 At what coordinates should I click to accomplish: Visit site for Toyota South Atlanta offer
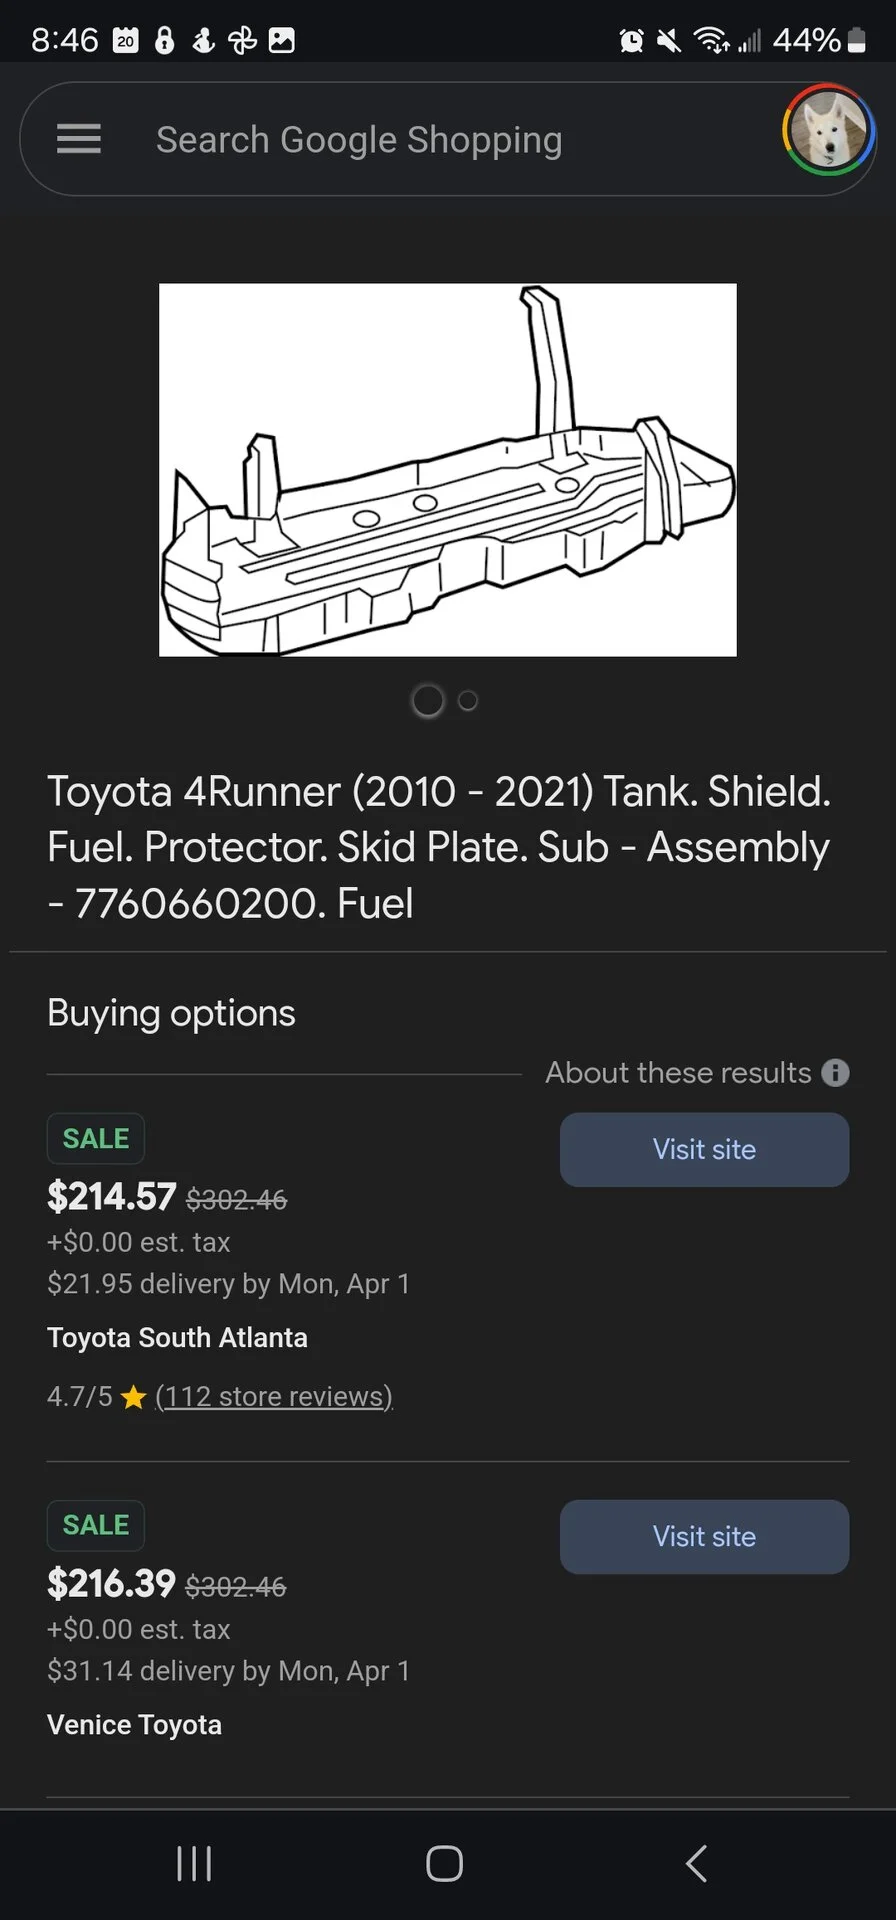704,1150
